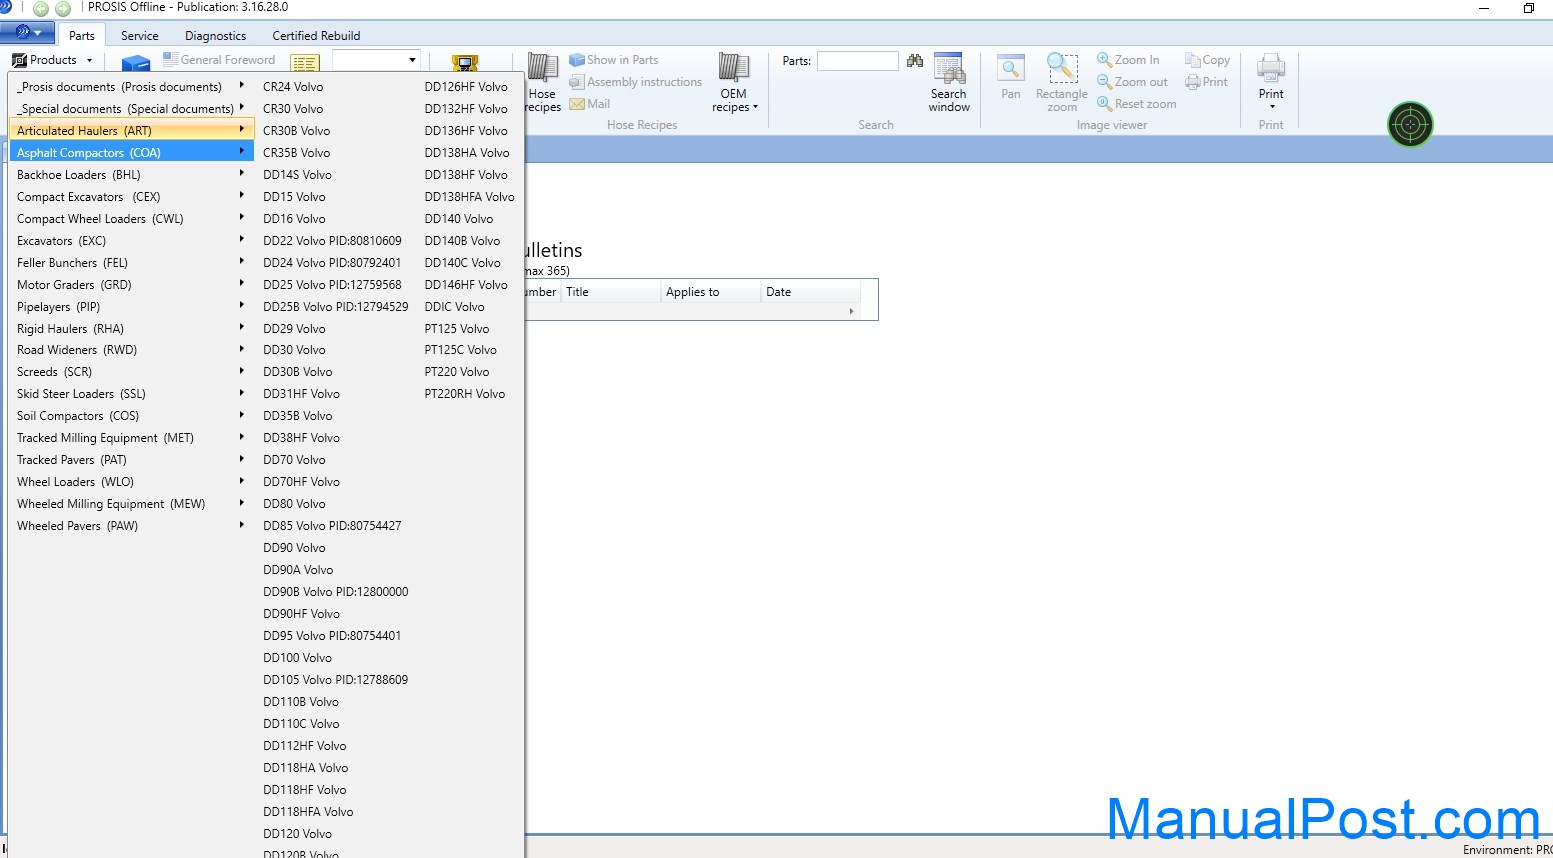Select DD90B Volvo PID:12800000

click(x=335, y=592)
